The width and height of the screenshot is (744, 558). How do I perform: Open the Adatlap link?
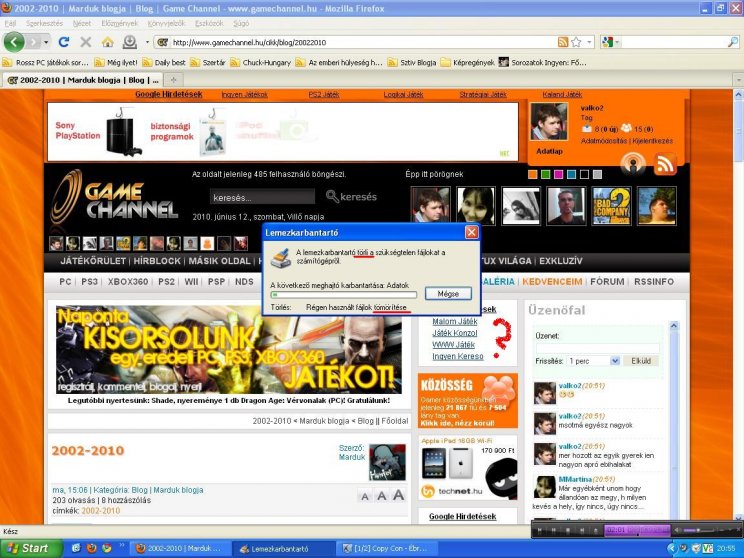click(x=549, y=151)
